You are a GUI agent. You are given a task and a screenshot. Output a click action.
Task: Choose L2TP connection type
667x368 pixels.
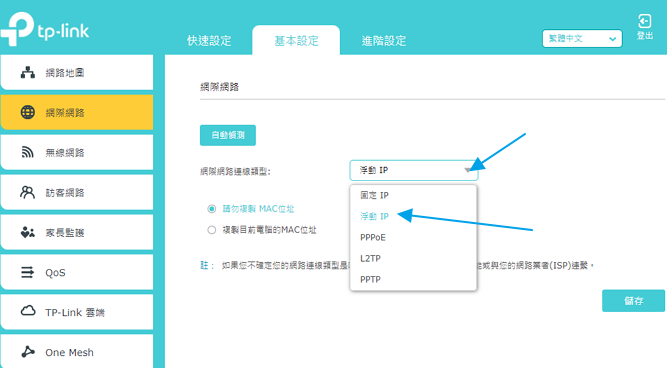413,258
